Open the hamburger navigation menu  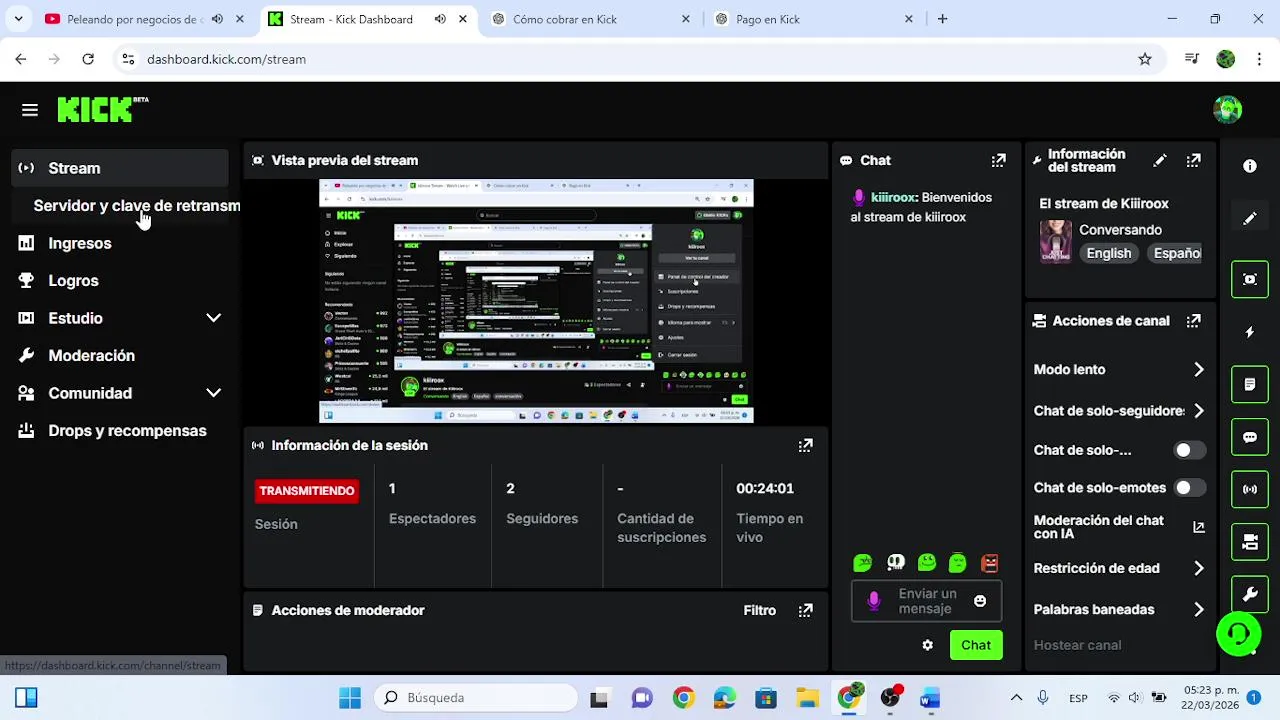pyautogui.click(x=29, y=110)
